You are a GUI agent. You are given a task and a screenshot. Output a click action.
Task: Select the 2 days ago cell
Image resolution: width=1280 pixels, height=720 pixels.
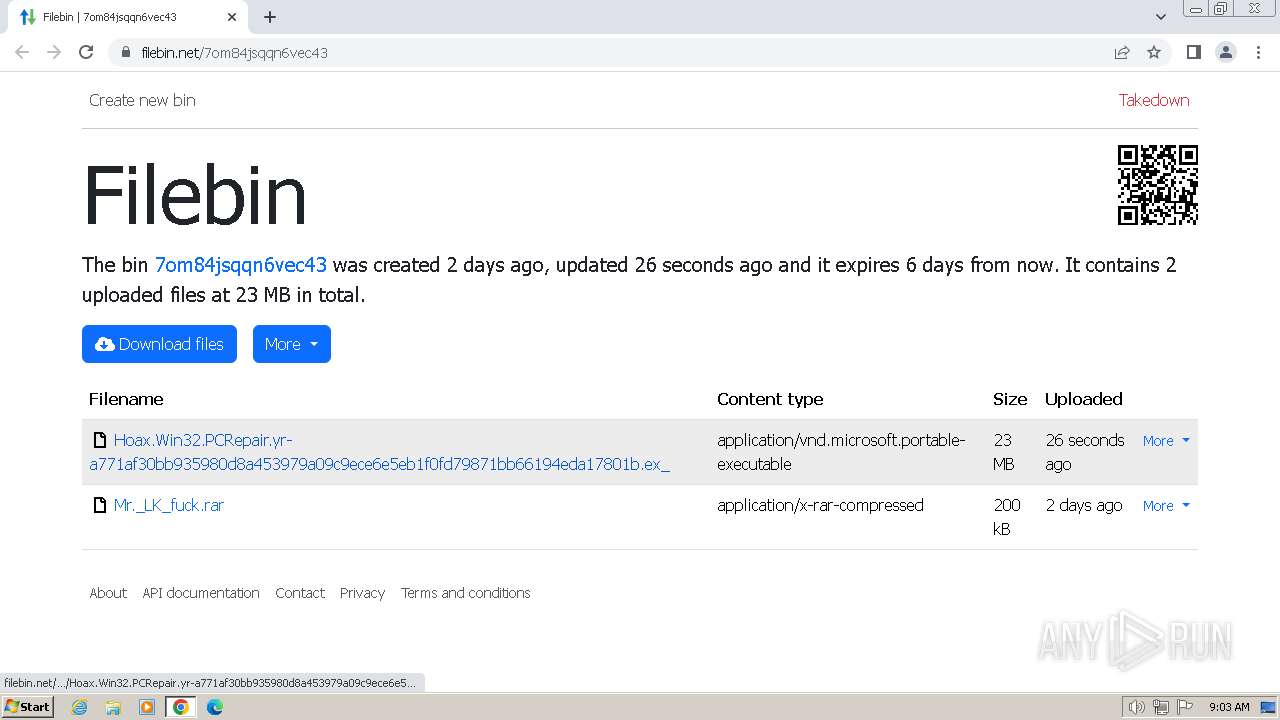(1084, 505)
